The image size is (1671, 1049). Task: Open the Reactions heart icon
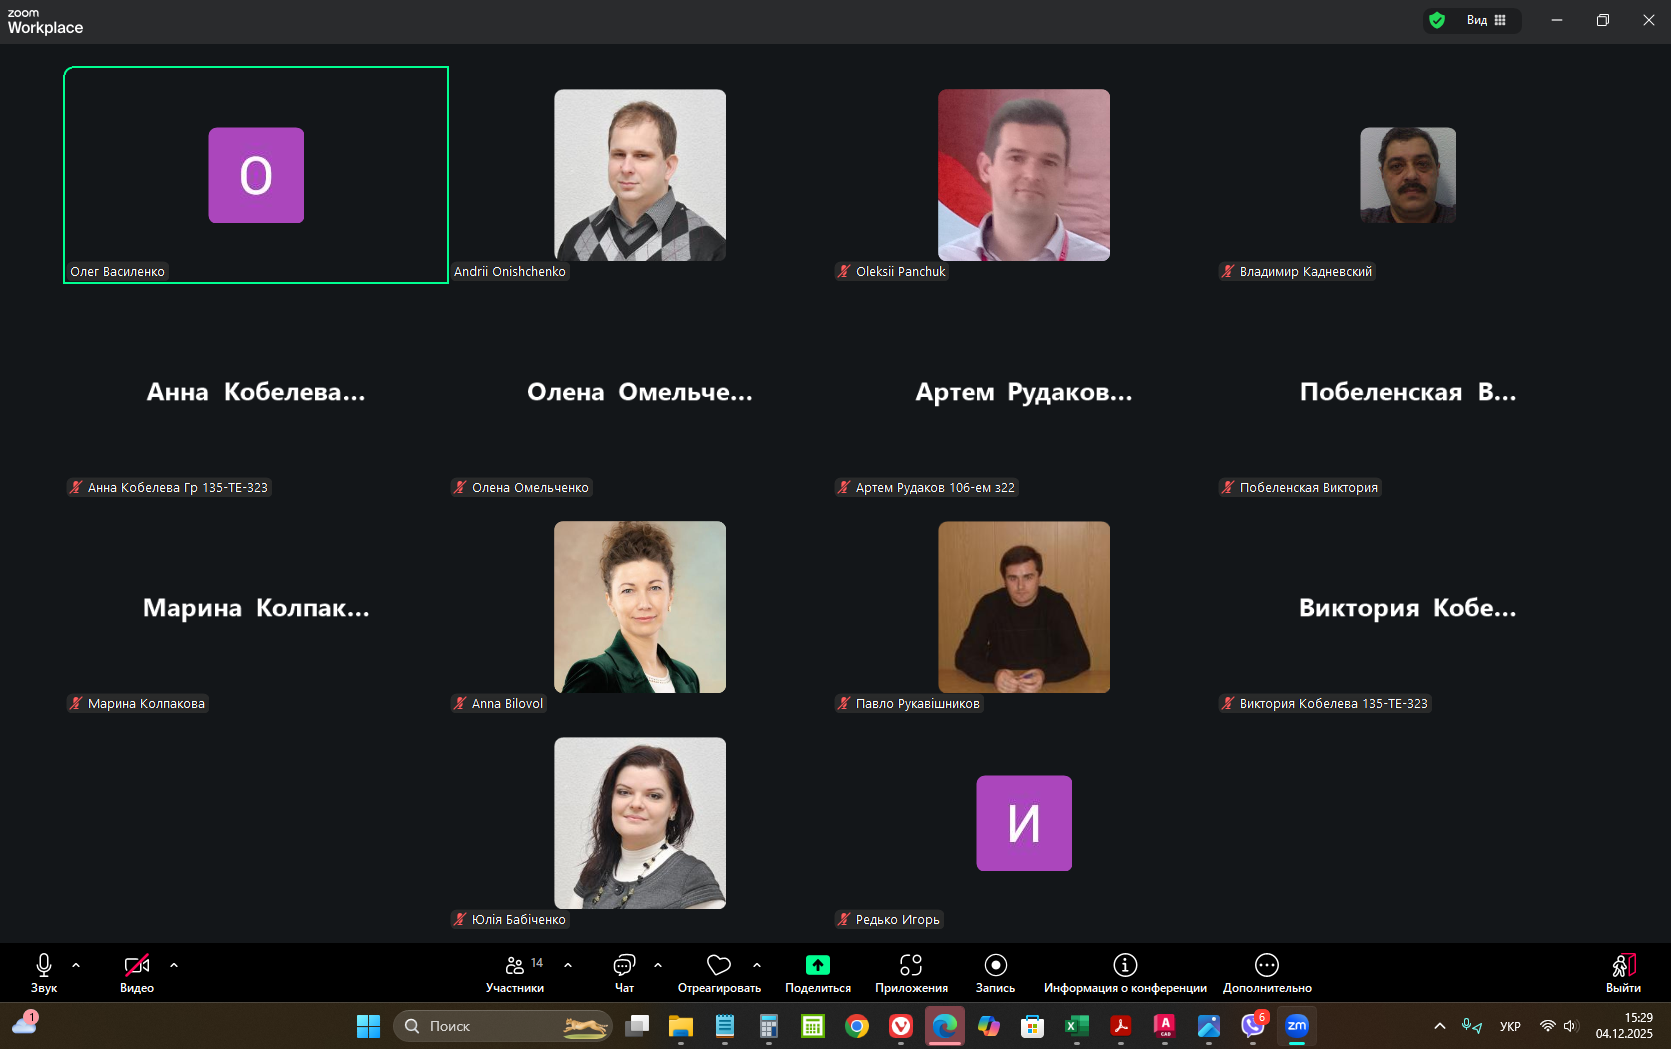pyautogui.click(x=718, y=973)
